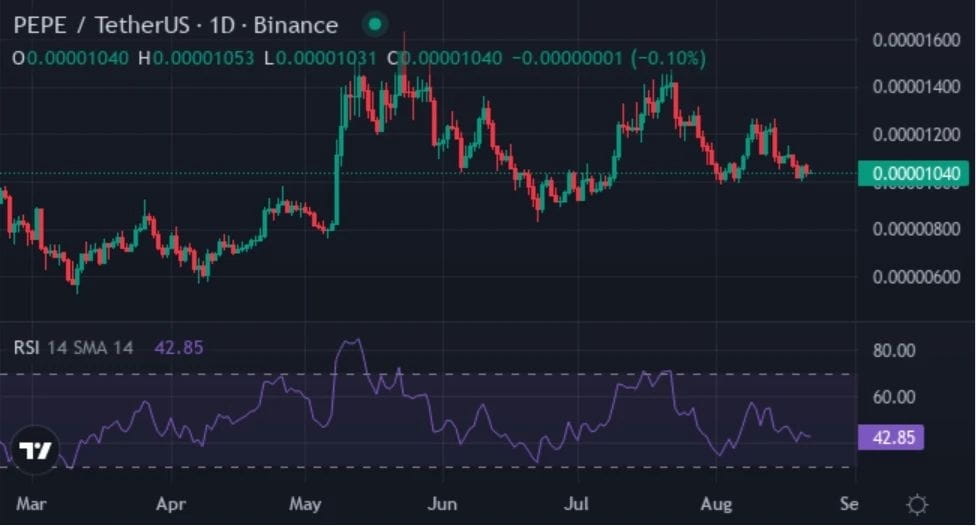The width and height of the screenshot is (976, 526).
Task: Click the PEPE / TetherUS symbol title
Action: tap(101, 25)
